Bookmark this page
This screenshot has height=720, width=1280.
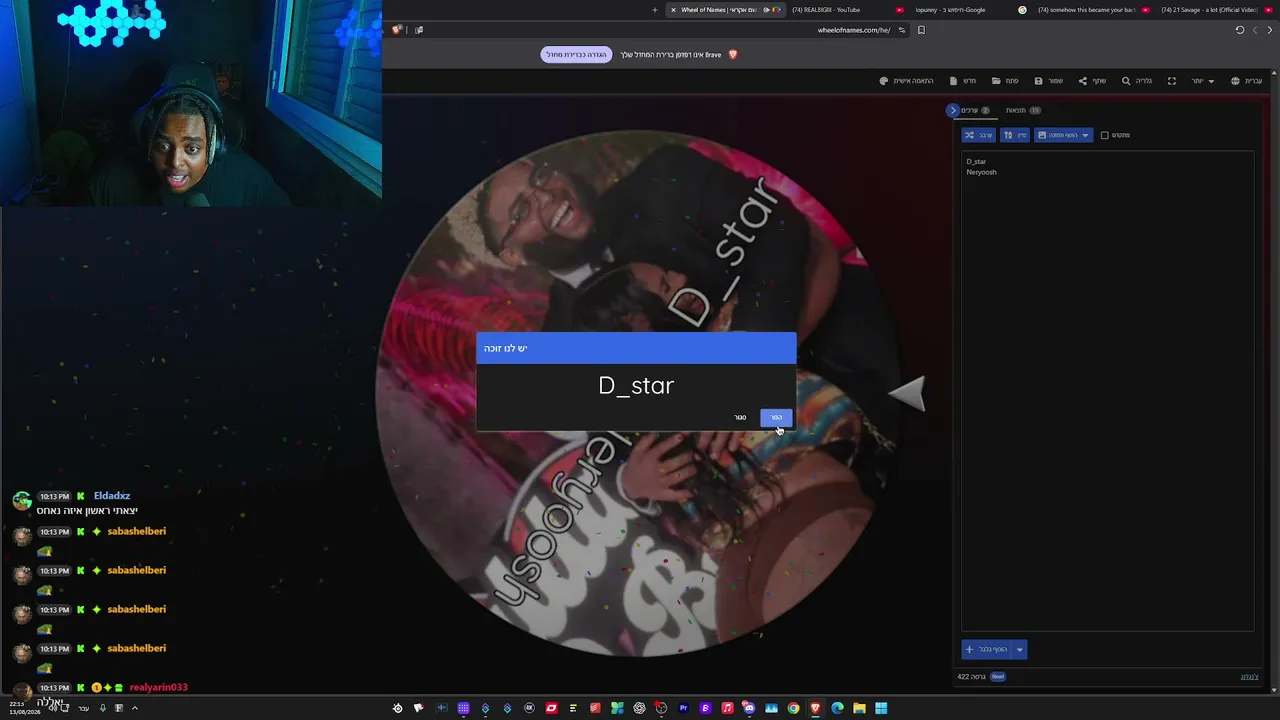tap(921, 30)
